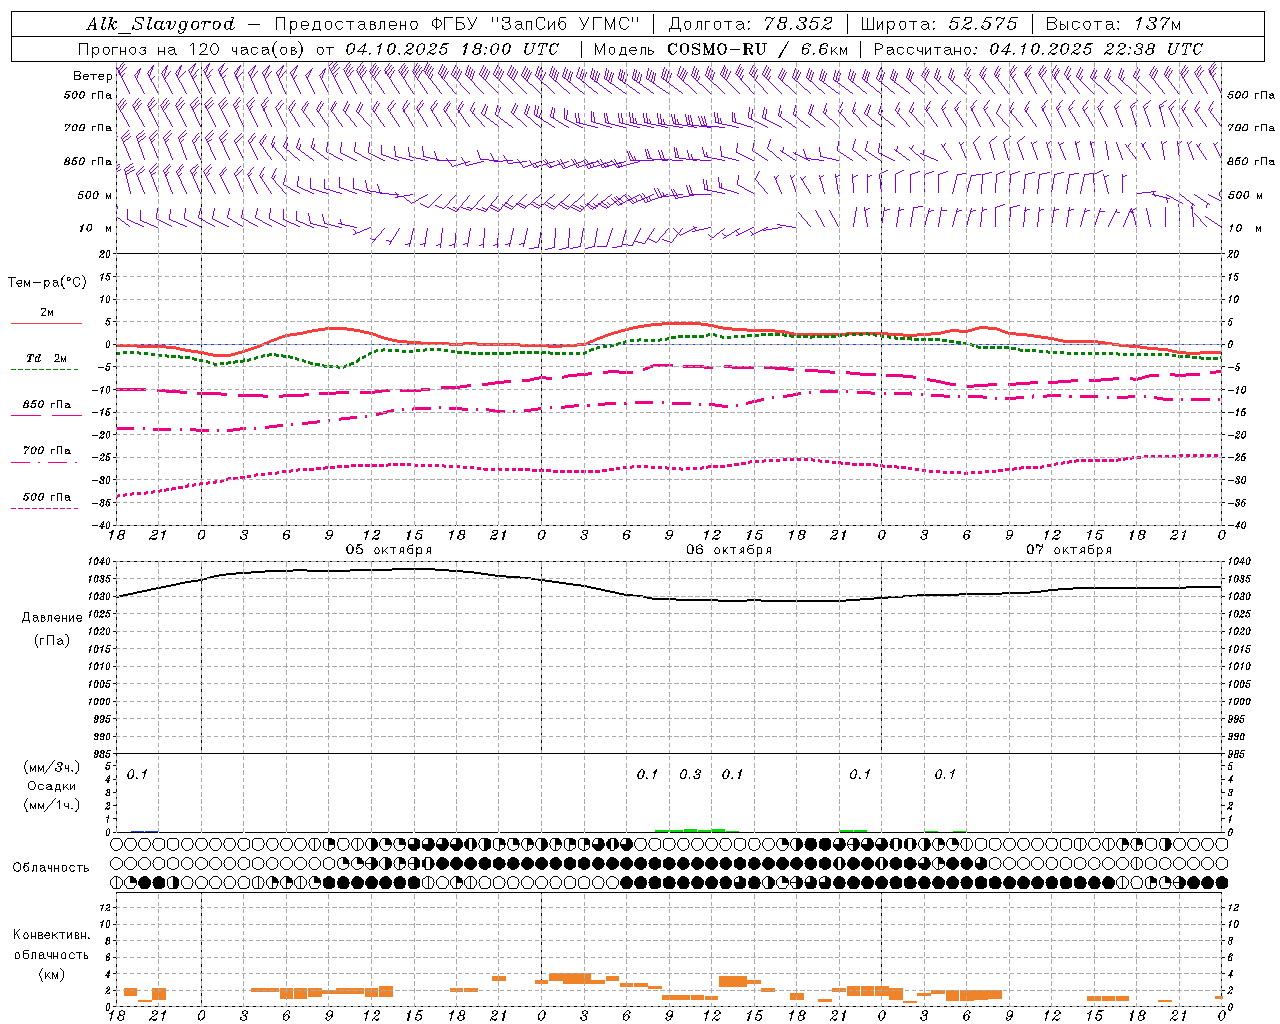Click the text 'Предоставлено ФГБУ "ЗапСиб УГМС"'
The image size is (1280, 1024).
click(x=457, y=24)
